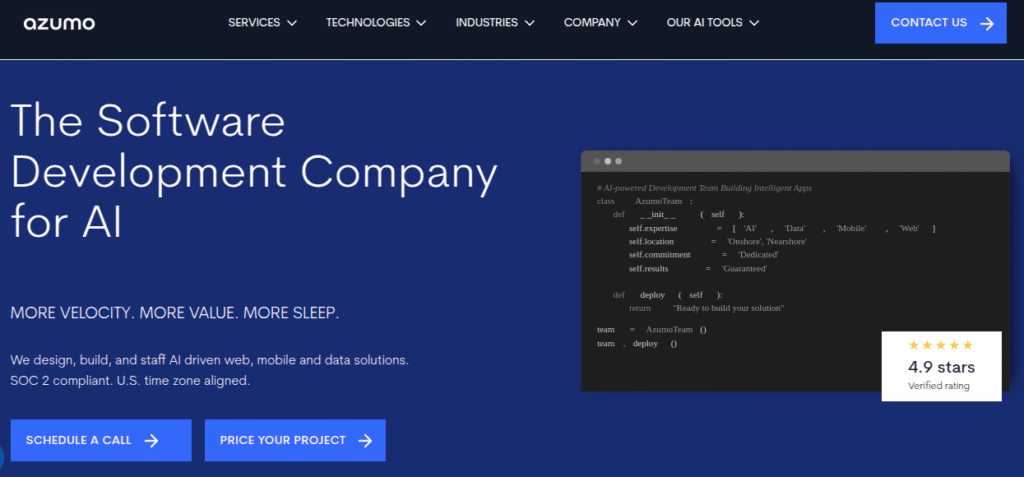
Task: Click the middle white dot in code window
Action: (608, 161)
